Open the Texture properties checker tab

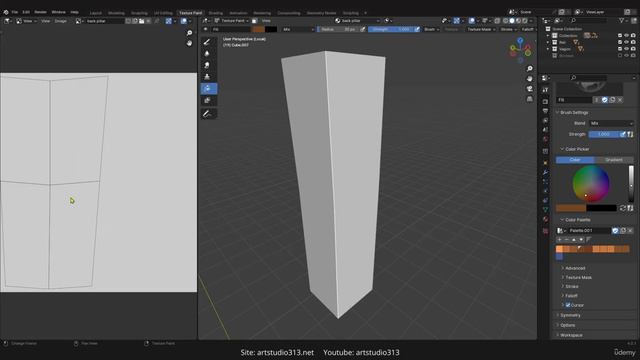click(x=545, y=231)
